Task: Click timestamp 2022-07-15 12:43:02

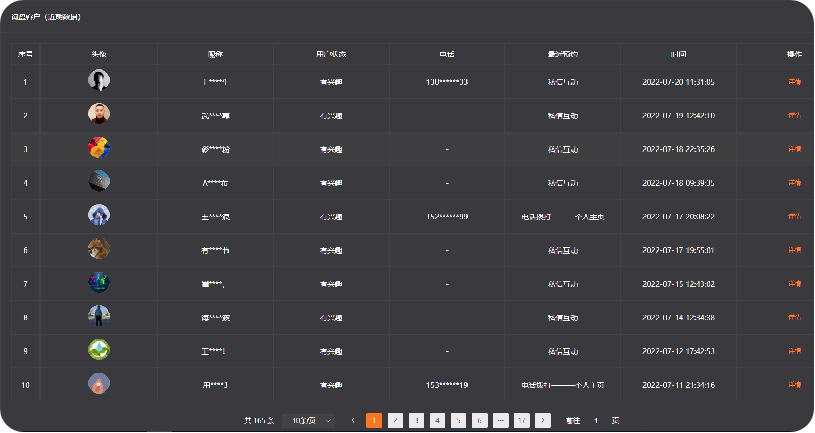Action: [x=678, y=284]
